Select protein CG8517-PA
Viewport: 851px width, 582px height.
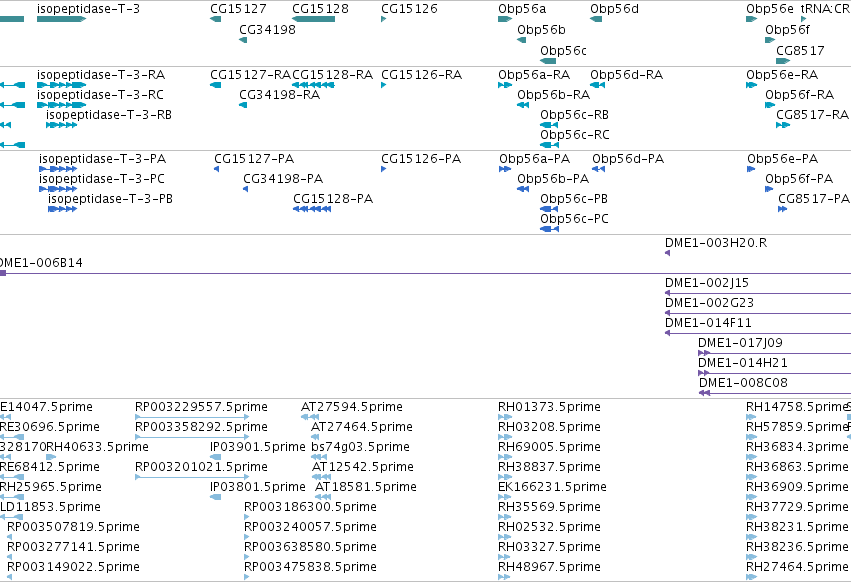814,199
